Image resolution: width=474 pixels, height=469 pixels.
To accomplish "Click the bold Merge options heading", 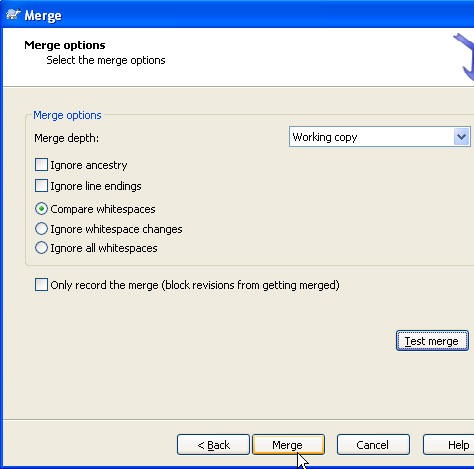I will (x=65, y=45).
